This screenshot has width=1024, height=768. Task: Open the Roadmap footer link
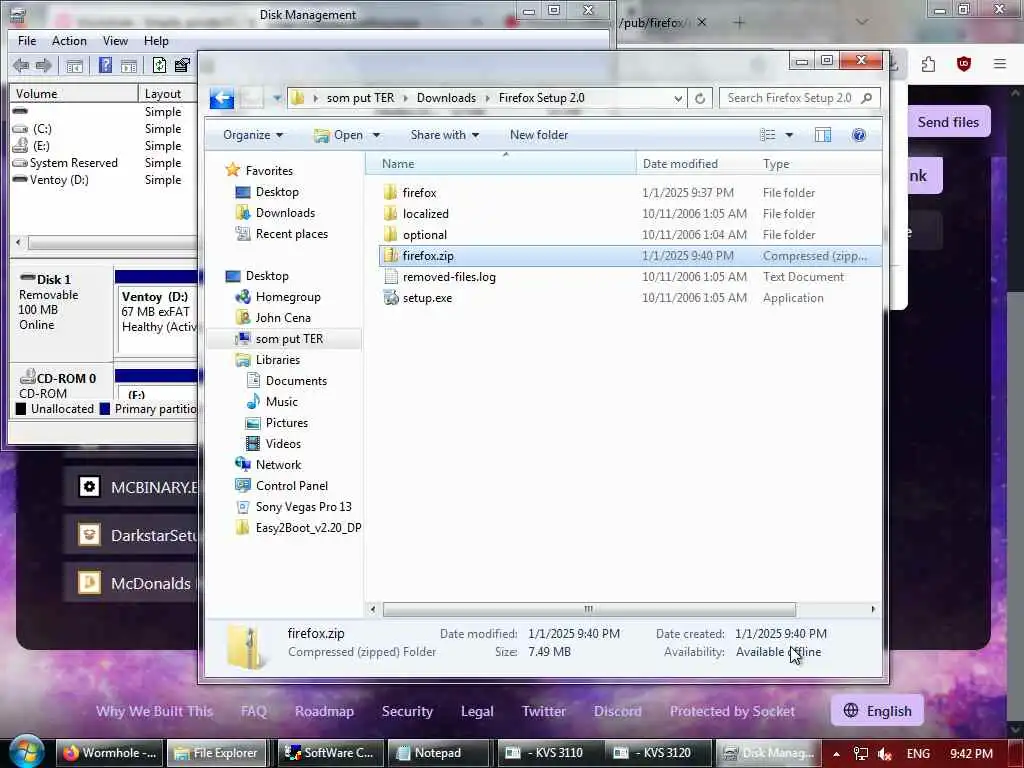(324, 711)
